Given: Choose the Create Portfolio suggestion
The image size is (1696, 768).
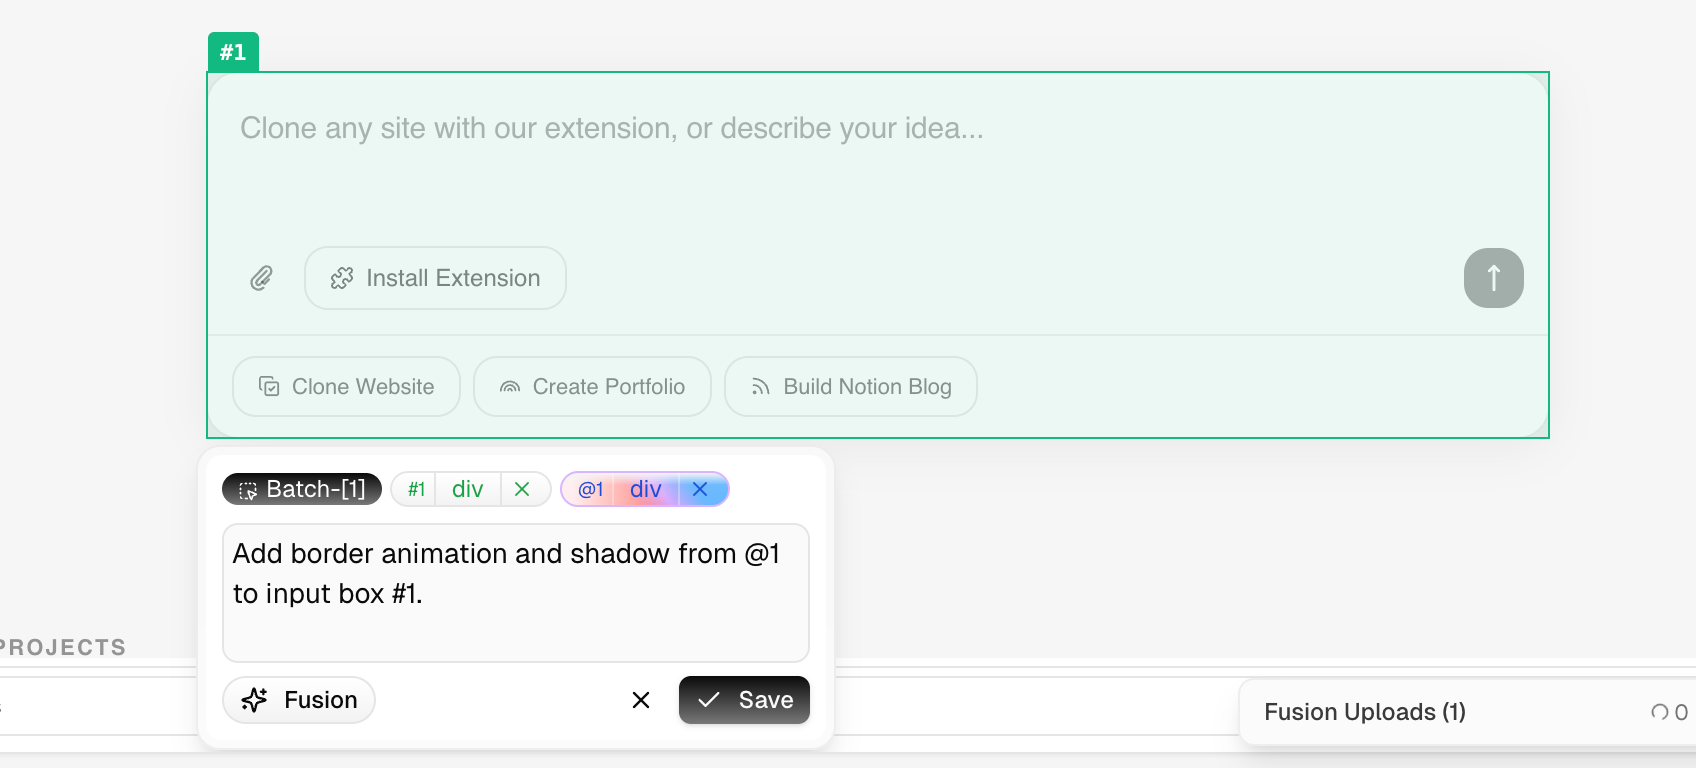Looking at the screenshot, I should pyautogui.click(x=592, y=387).
